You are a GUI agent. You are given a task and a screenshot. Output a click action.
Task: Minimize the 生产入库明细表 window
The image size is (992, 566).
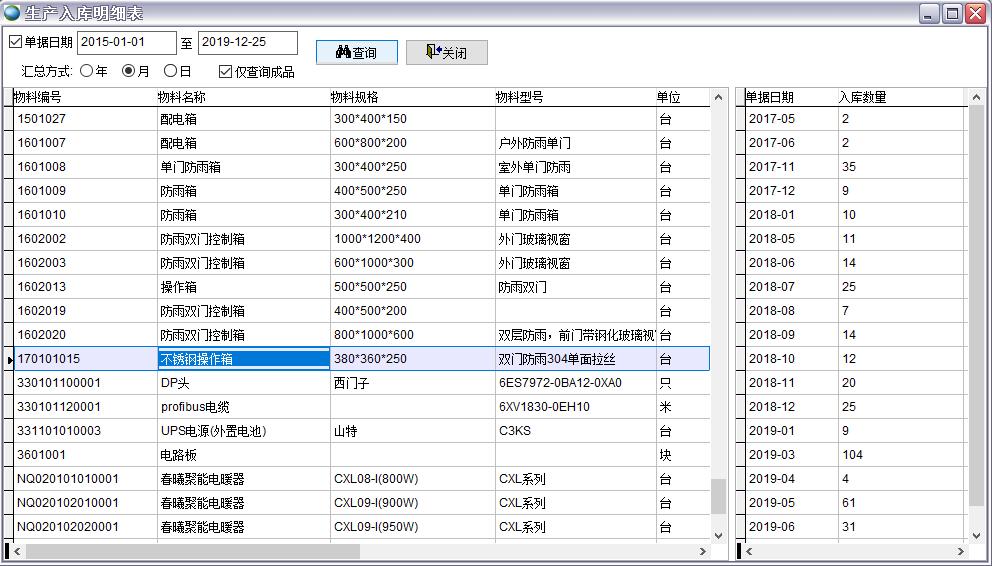click(x=929, y=13)
